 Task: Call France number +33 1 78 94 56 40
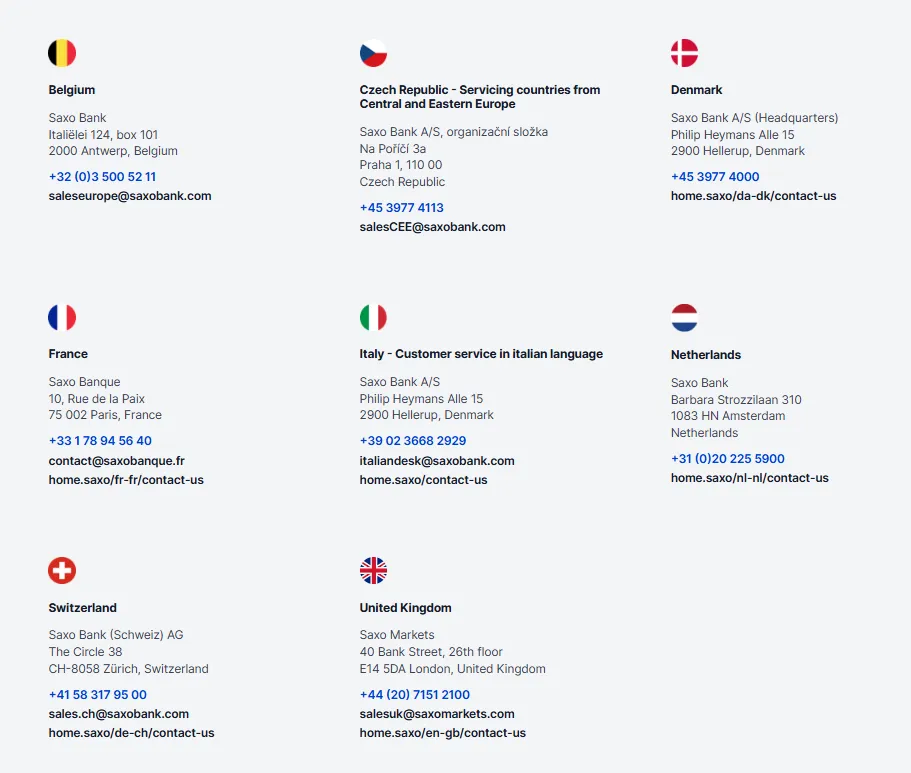[x=100, y=441]
